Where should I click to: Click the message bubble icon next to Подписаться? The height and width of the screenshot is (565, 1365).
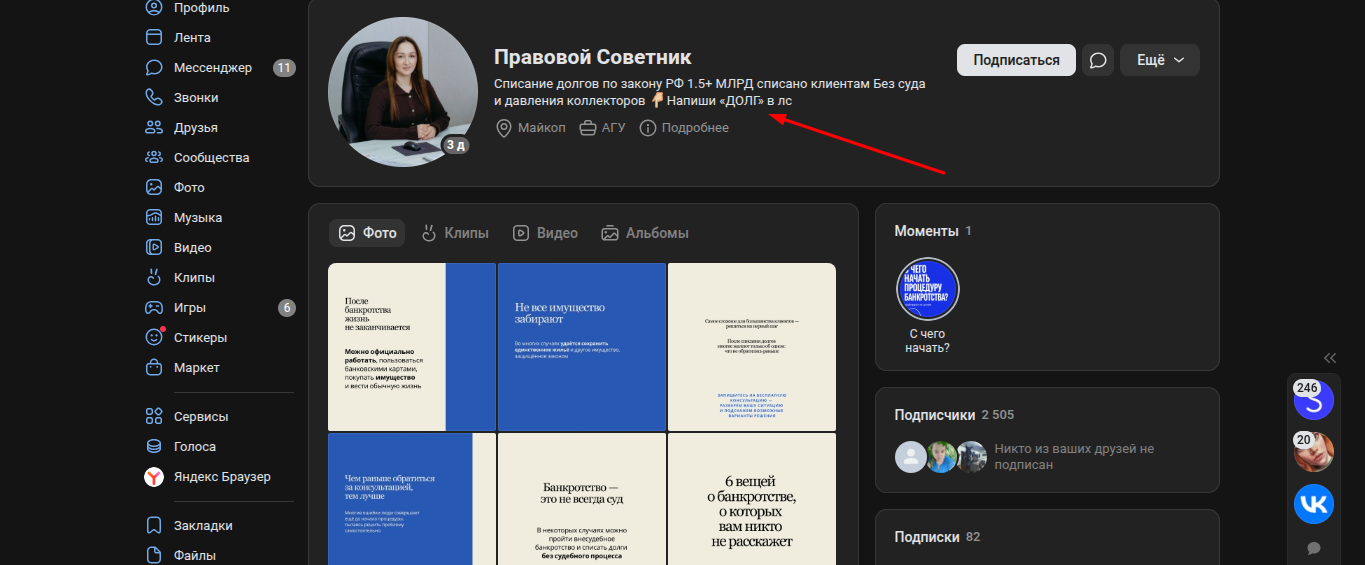pos(1098,60)
